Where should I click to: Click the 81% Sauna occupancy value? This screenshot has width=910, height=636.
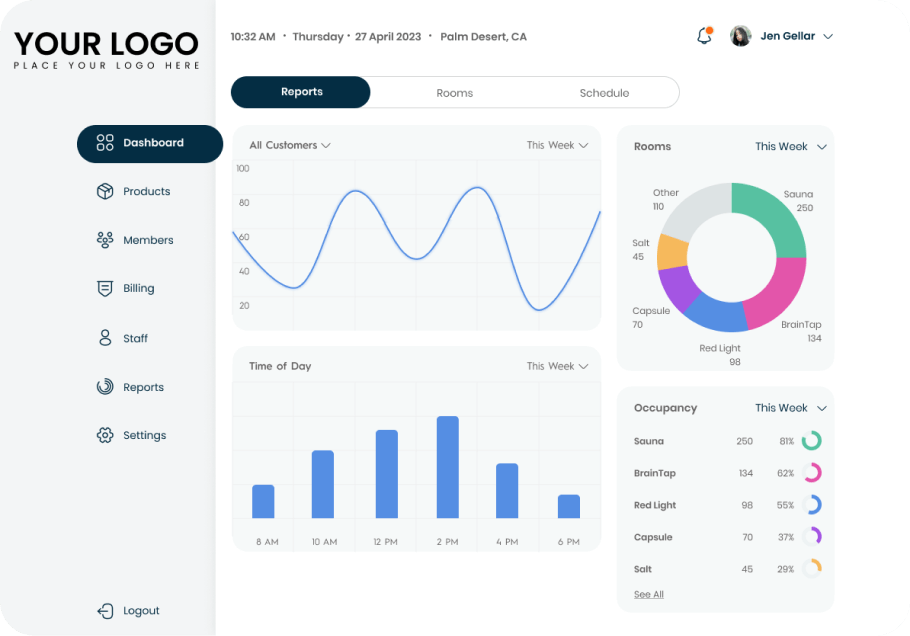click(786, 441)
